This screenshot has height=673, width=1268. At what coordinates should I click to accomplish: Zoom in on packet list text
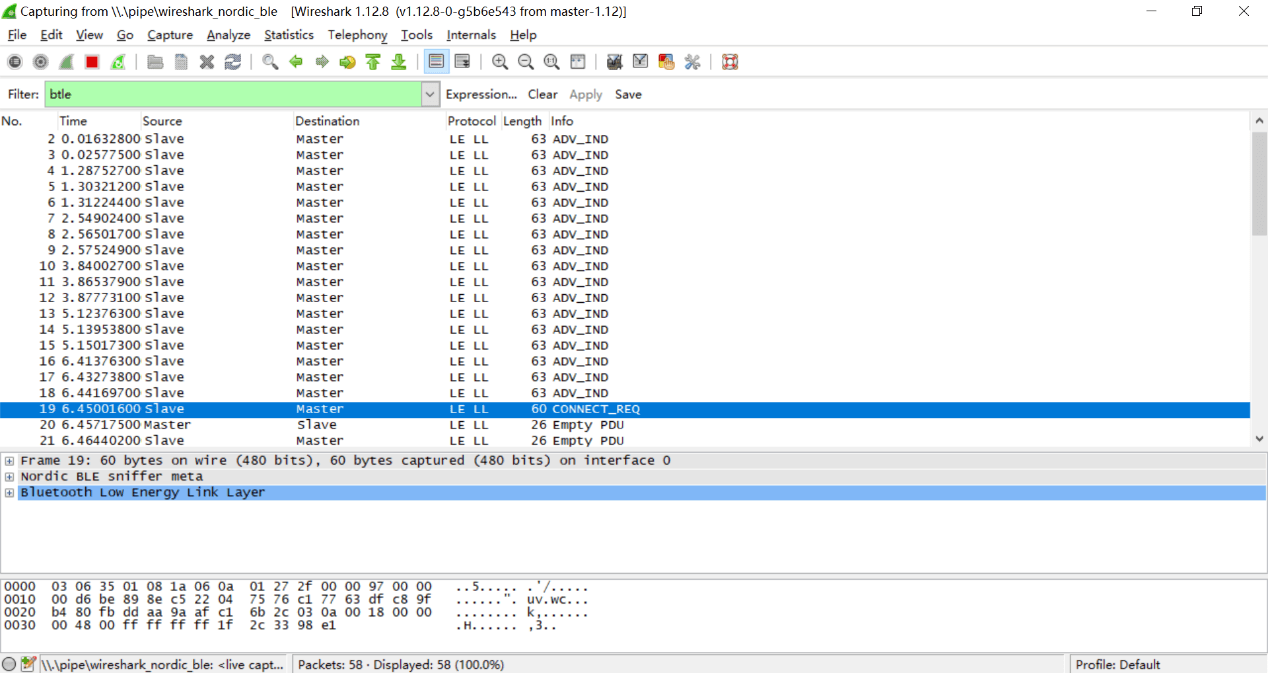point(500,62)
